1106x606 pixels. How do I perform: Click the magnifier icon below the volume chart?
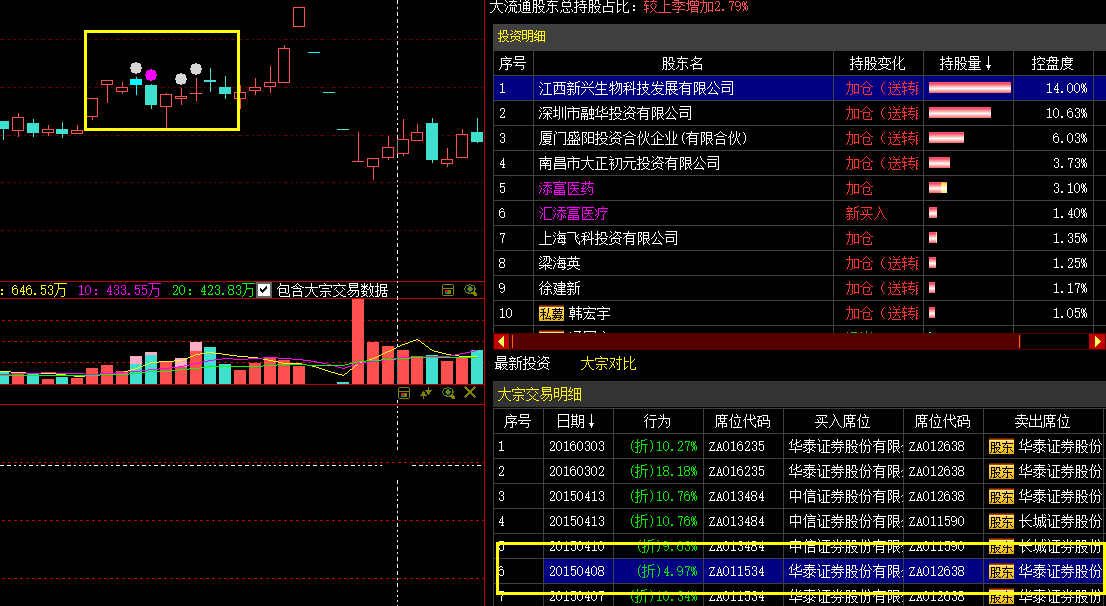click(x=449, y=393)
